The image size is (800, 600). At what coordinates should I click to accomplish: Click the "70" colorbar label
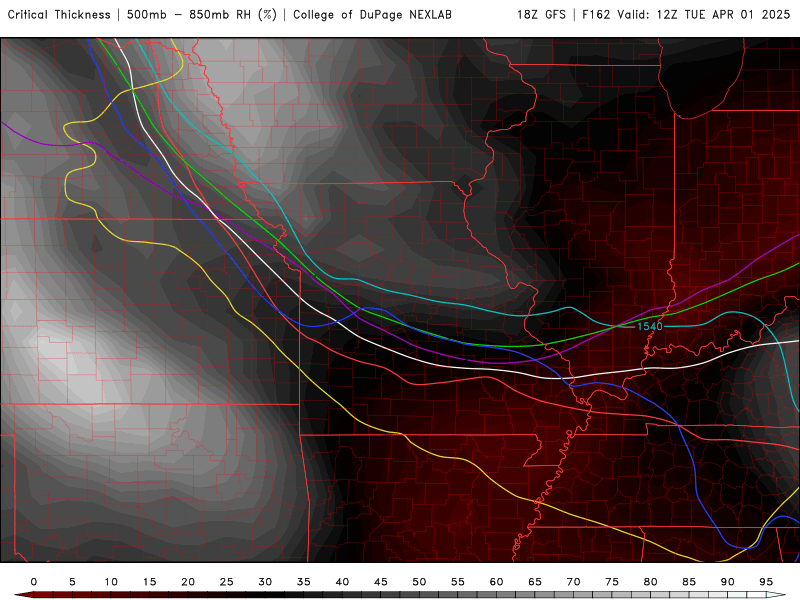[573, 582]
